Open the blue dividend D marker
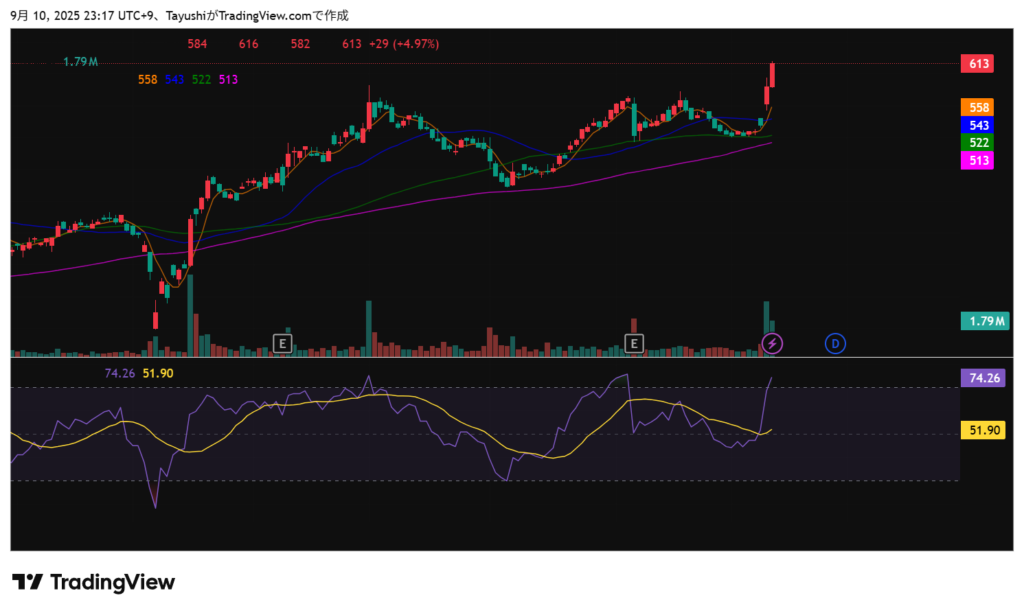Viewport: 1024px width, 613px height. tap(835, 344)
